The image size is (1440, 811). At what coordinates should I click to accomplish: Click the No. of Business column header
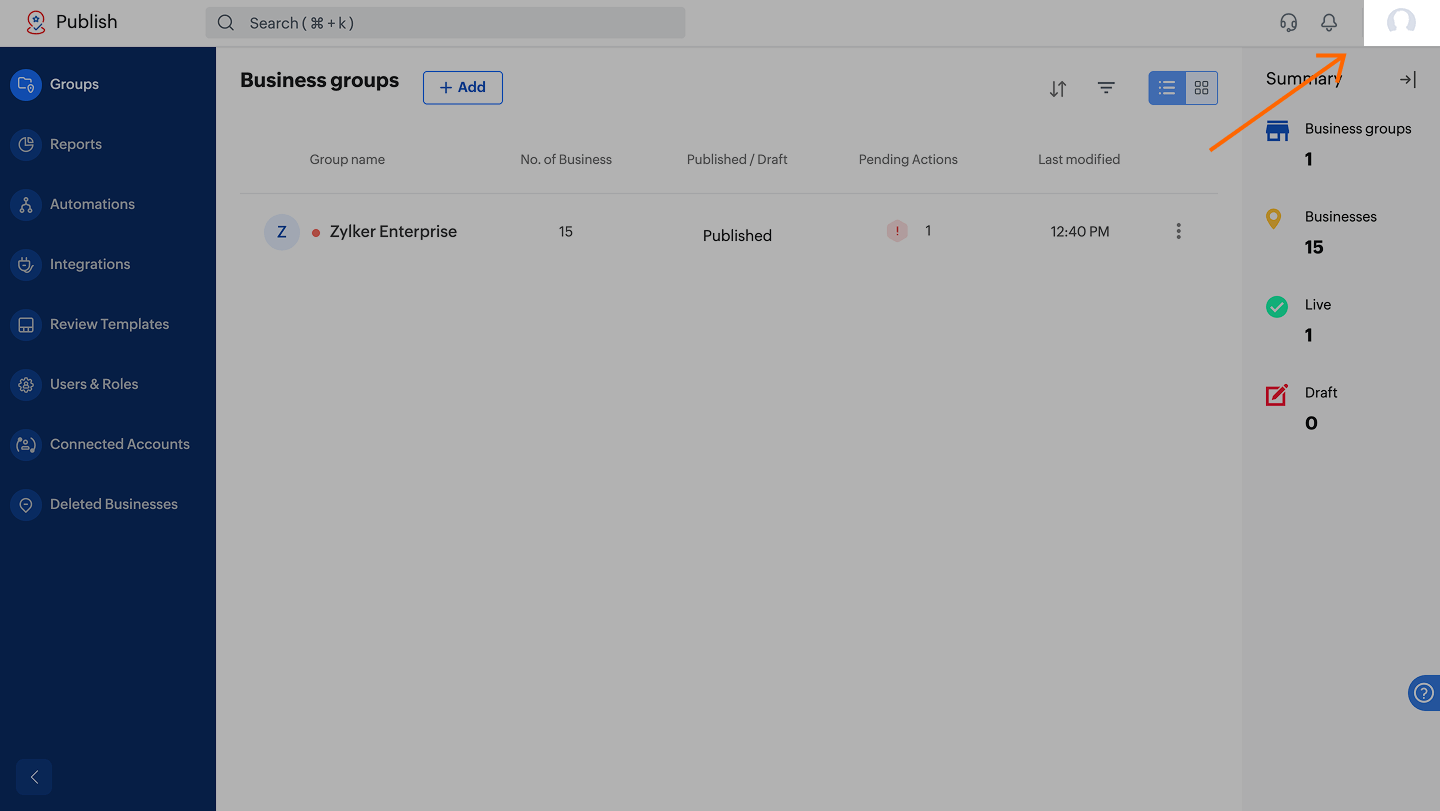pos(566,159)
